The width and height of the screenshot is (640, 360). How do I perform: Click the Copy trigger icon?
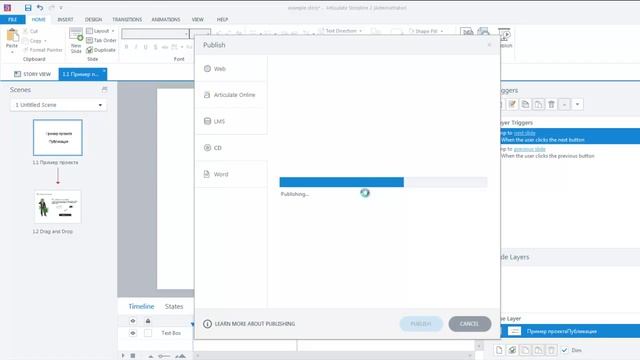tap(525, 104)
